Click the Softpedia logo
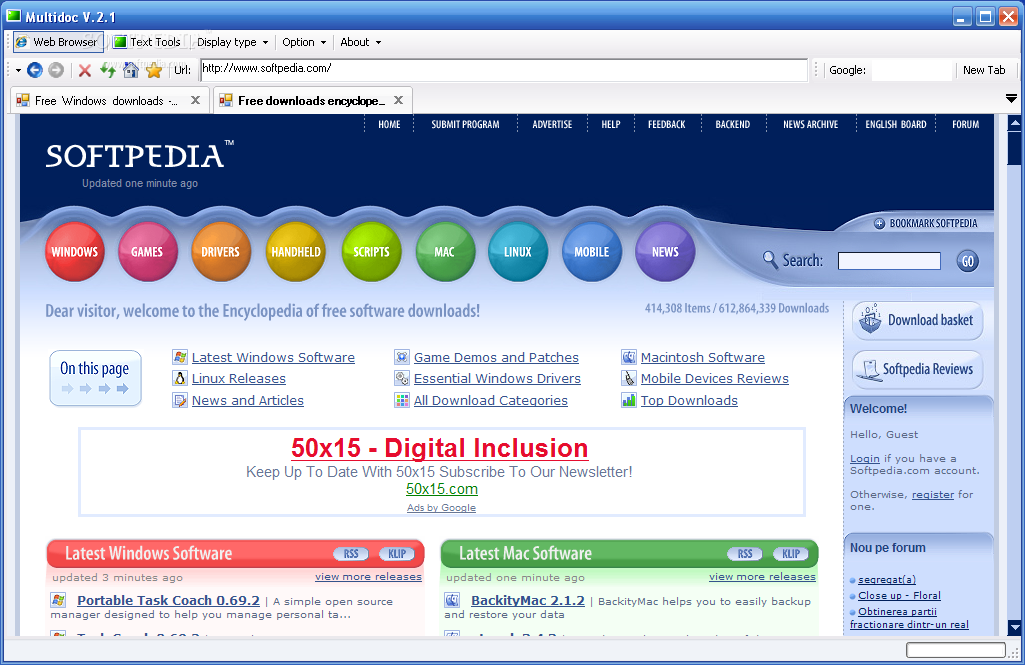1025x665 pixels. [139, 156]
